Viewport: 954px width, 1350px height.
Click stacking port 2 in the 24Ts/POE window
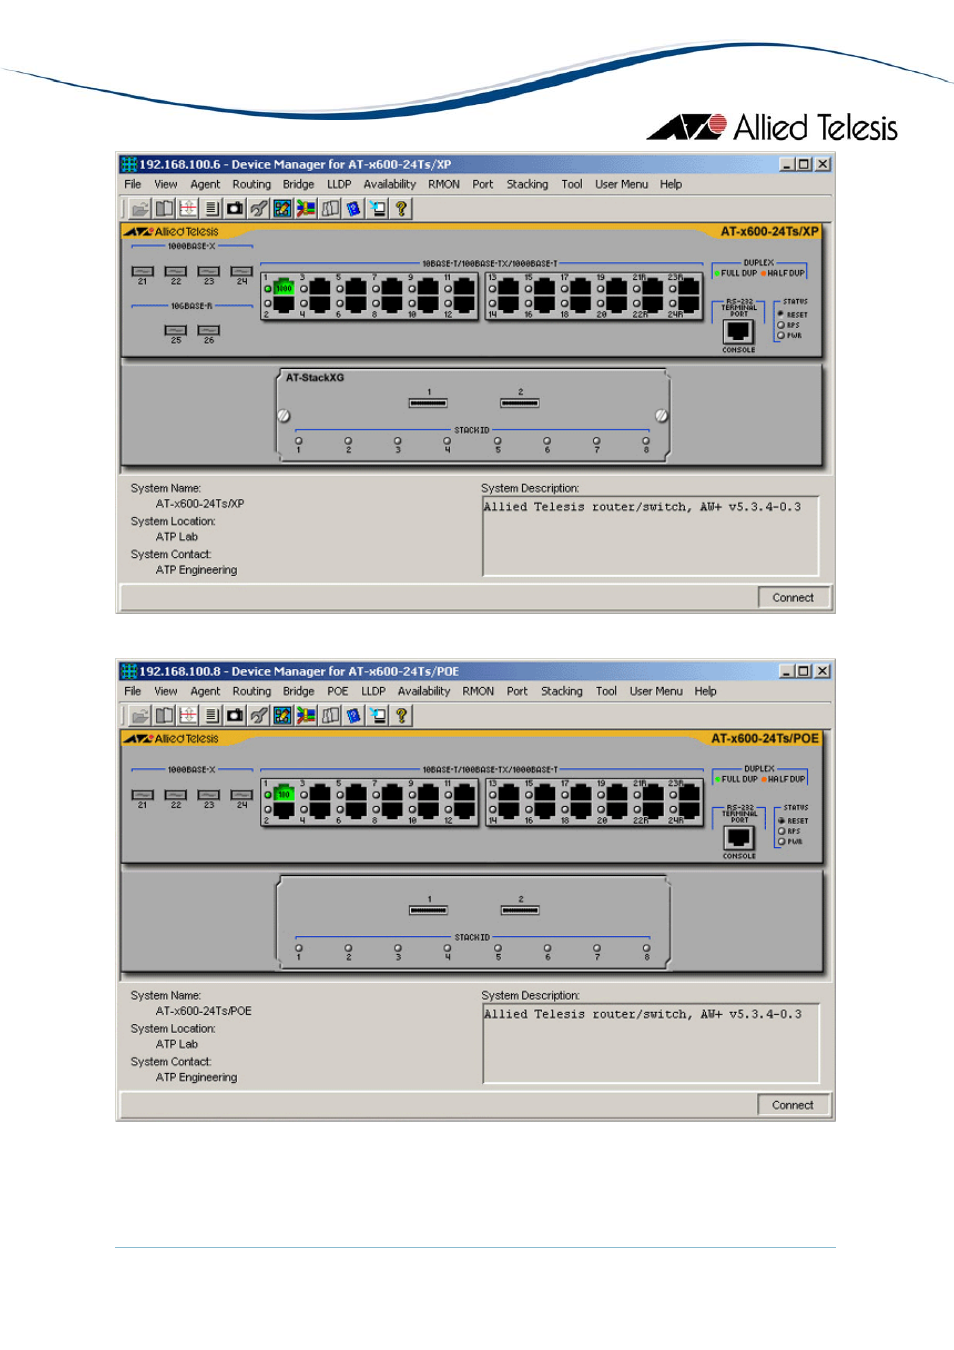tap(520, 910)
